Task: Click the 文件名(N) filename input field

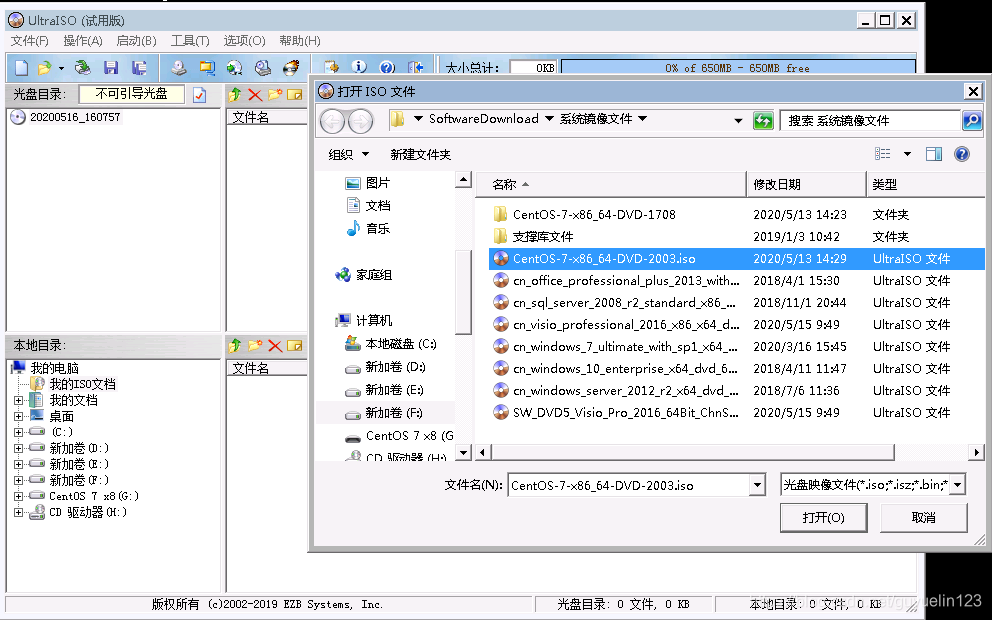Action: pos(629,485)
